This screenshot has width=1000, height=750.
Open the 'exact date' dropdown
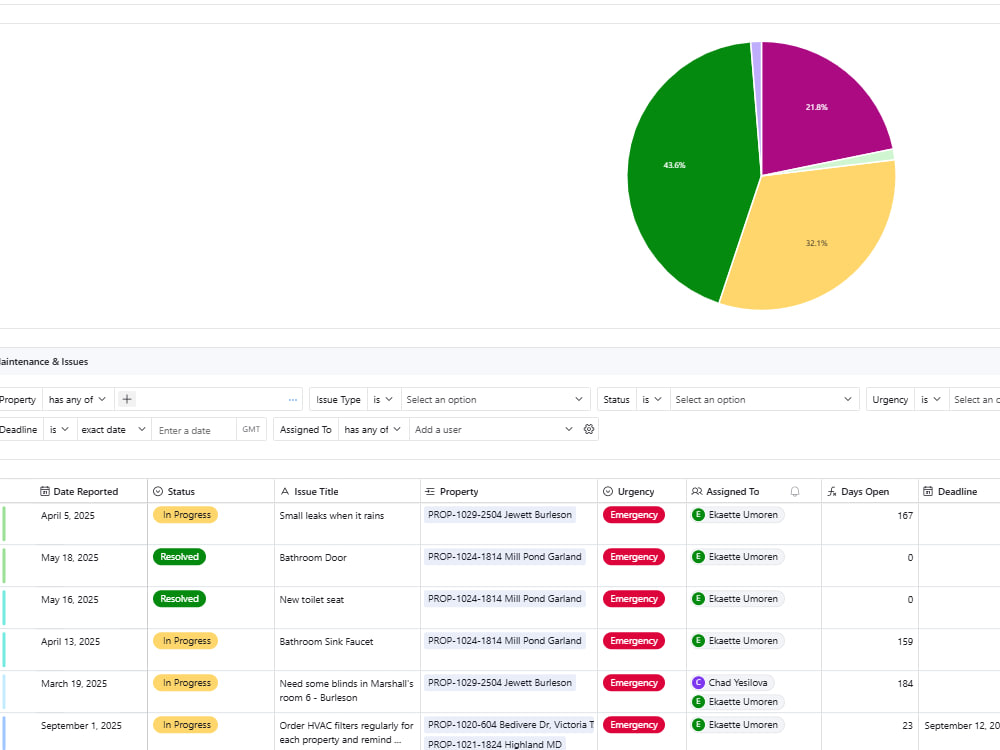pos(114,429)
